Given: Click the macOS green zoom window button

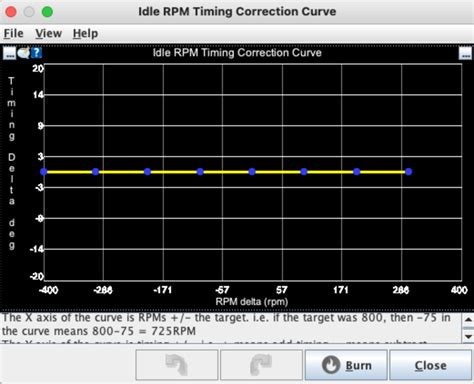Looking at the screenshot, I should (47, 12).
